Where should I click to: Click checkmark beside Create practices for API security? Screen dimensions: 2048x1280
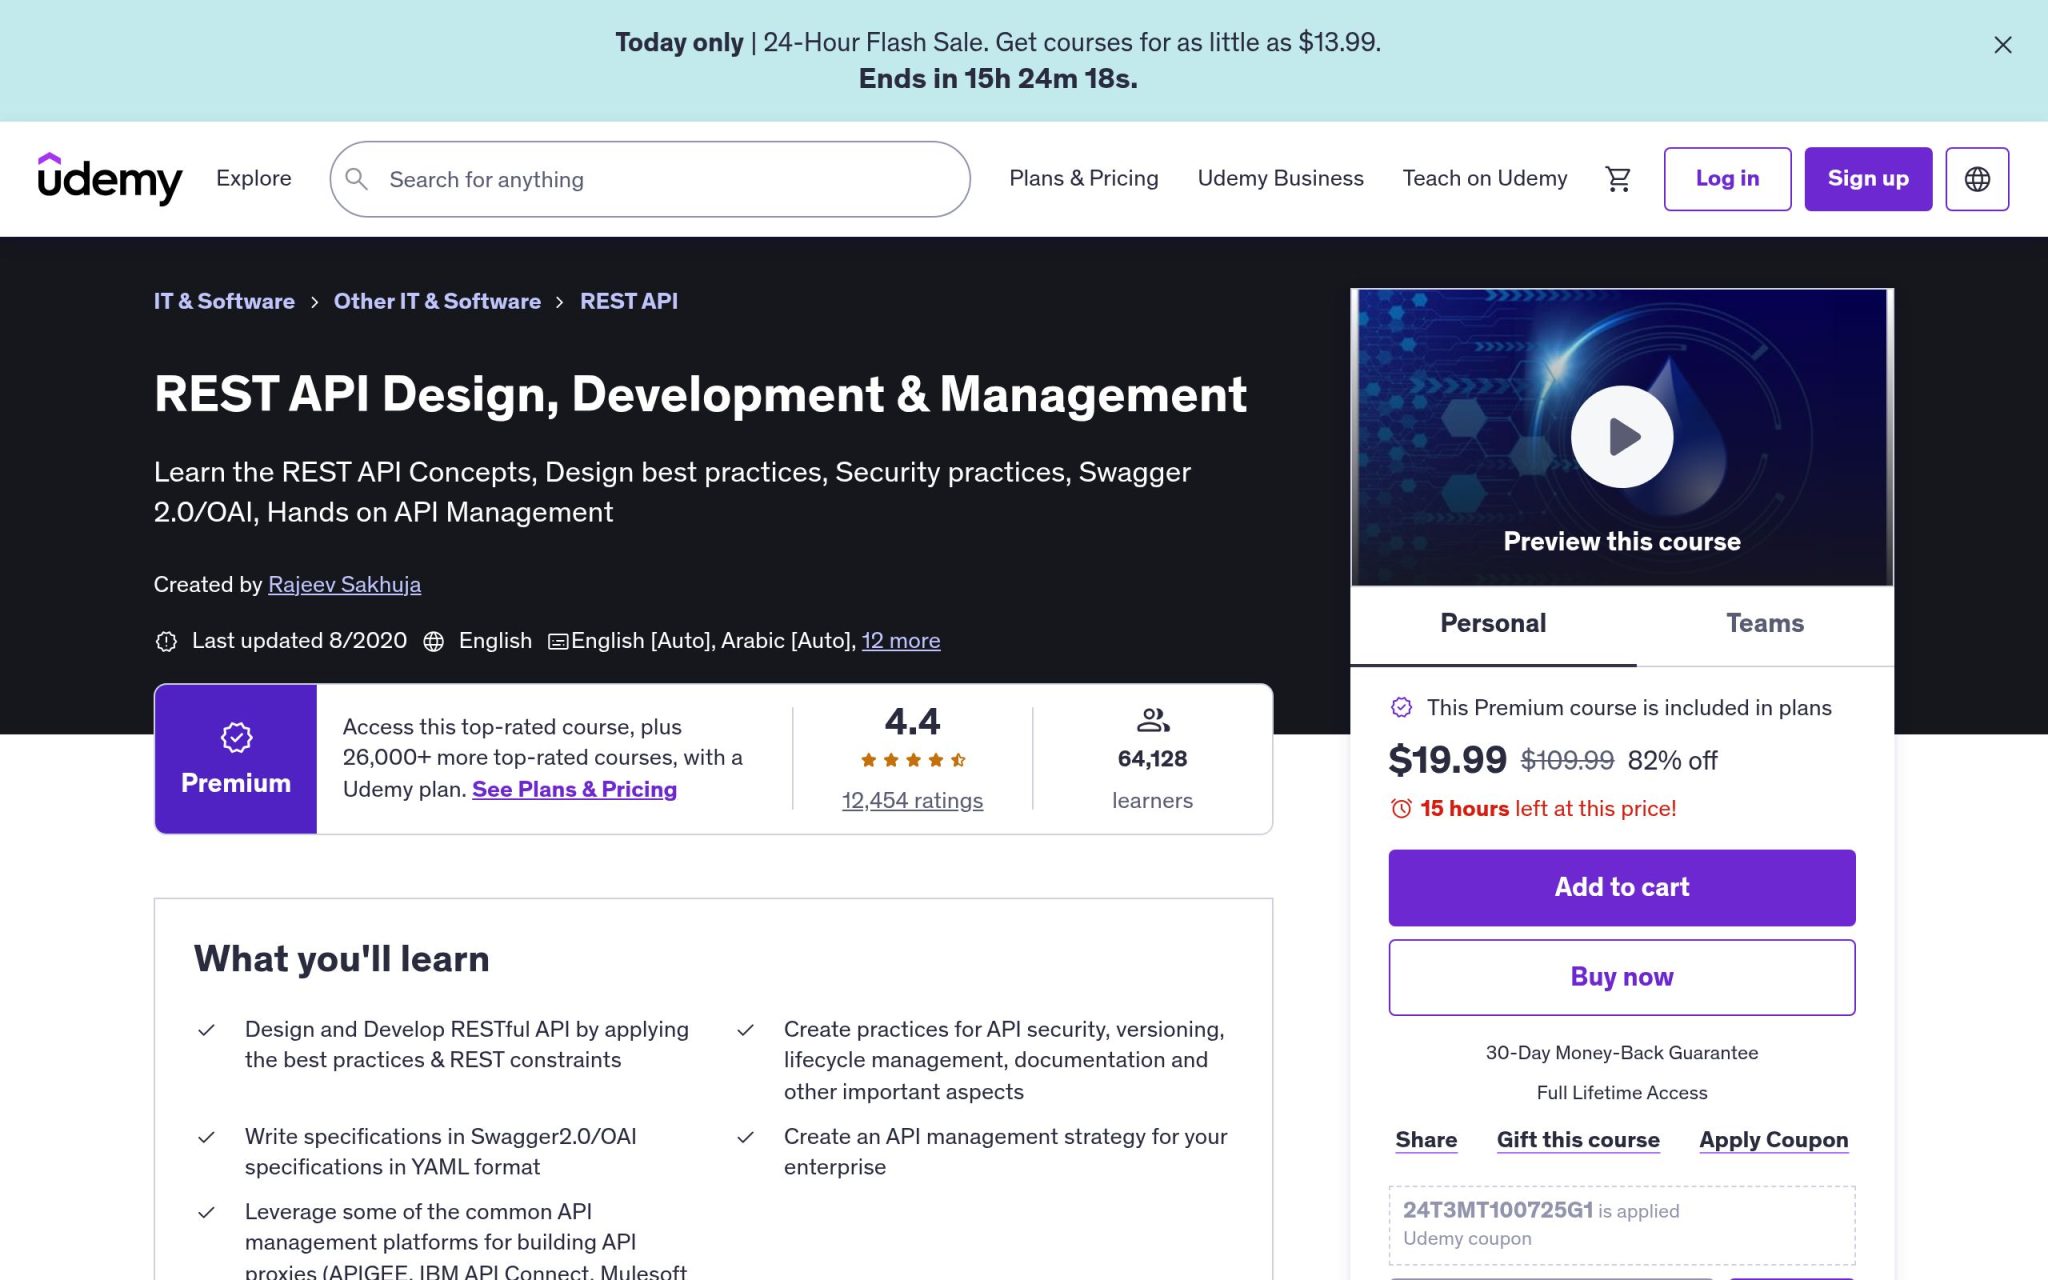(746, 1030)
